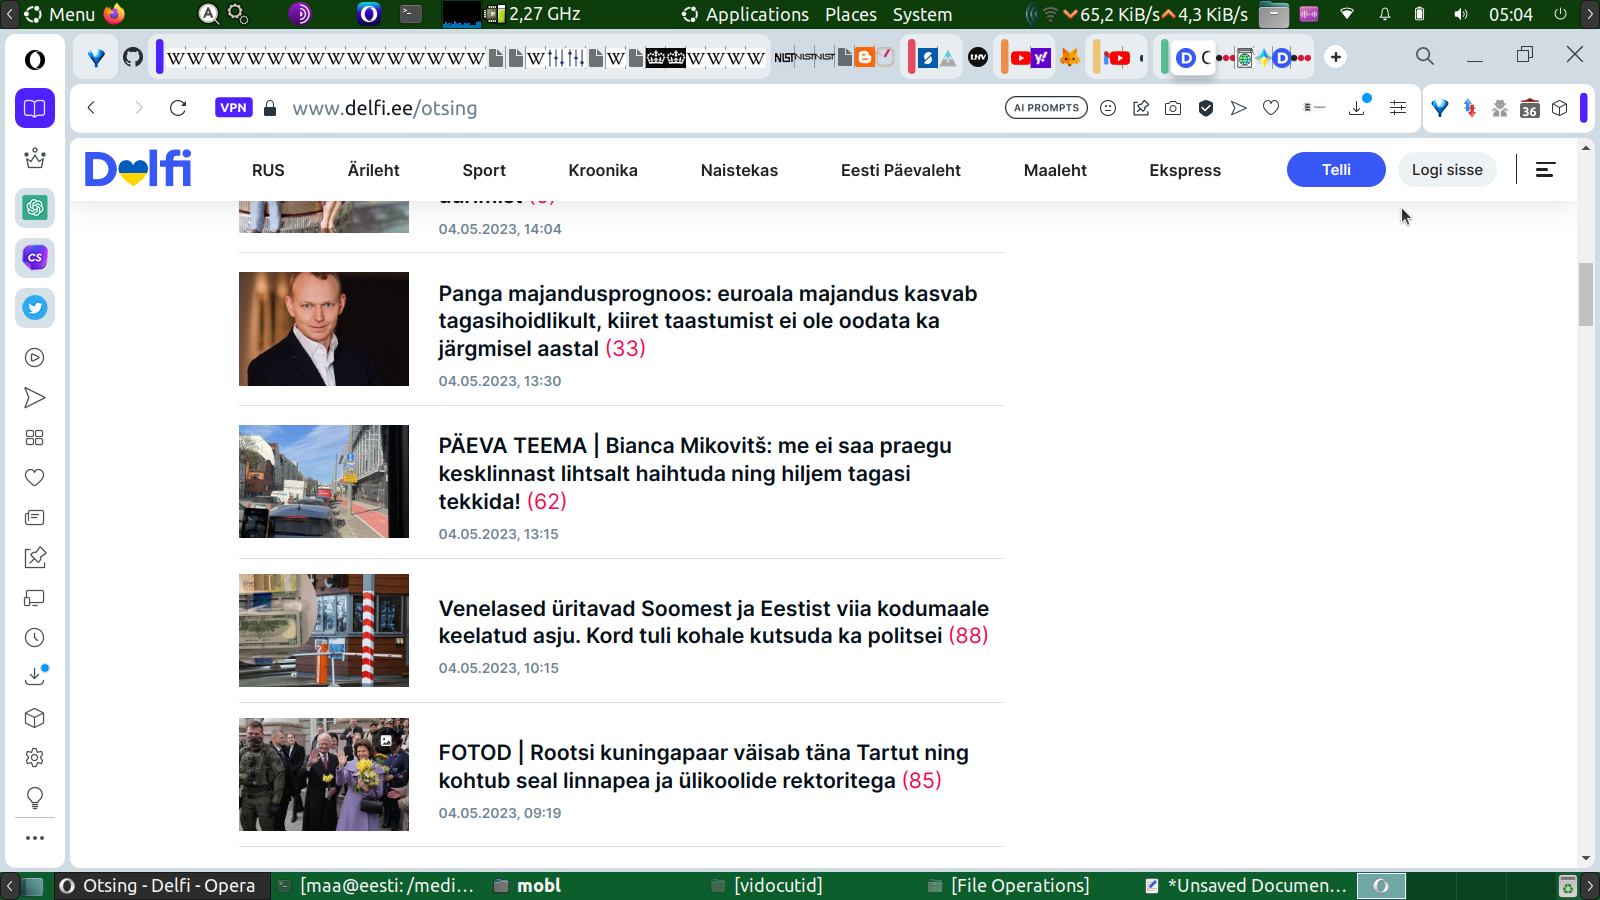
Task: Open the Maaleht section
Action: pyautogui.click(x=1055, y=170)
